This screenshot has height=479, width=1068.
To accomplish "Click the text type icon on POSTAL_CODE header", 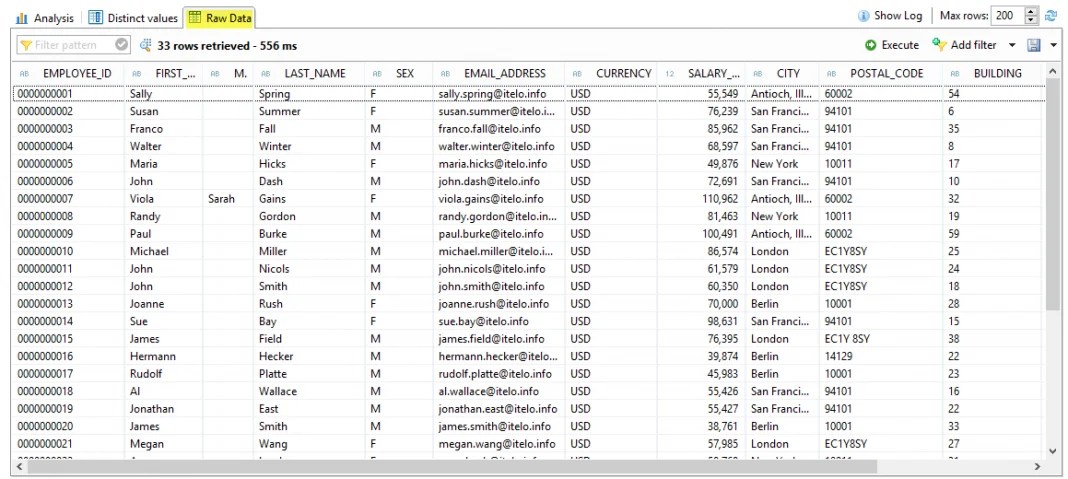I will click(832, 74).
